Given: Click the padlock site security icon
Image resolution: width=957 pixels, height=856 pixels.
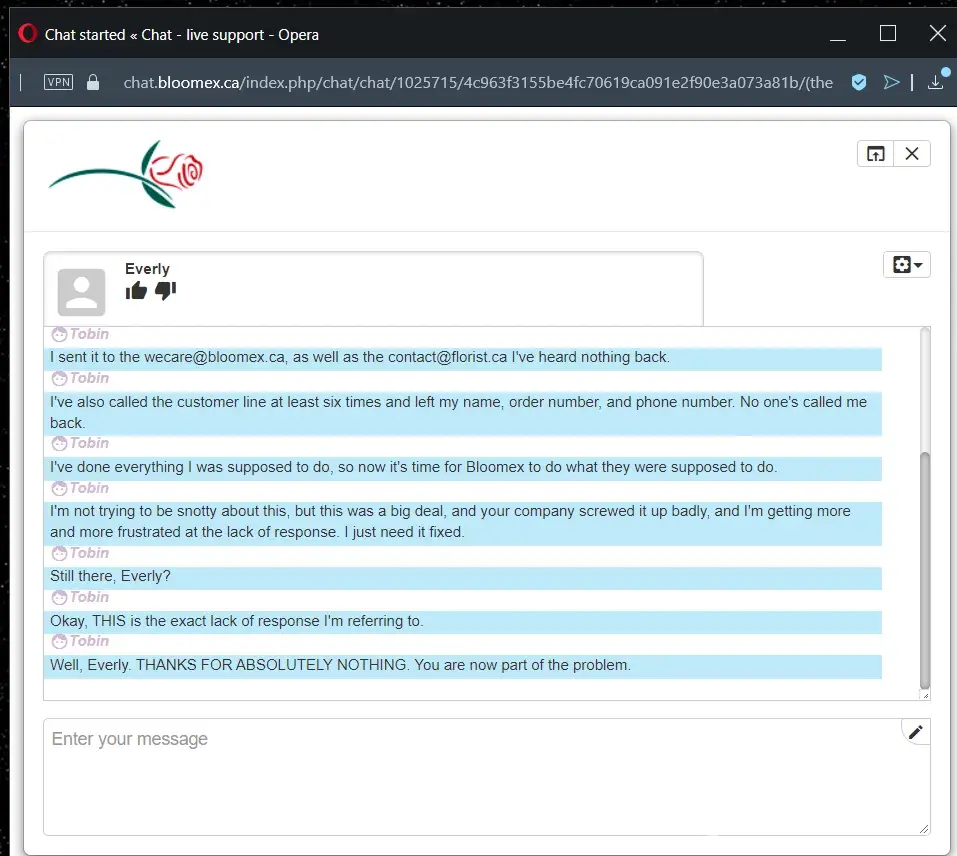Looking at the screenshot, I should click(x=93, y=82).
